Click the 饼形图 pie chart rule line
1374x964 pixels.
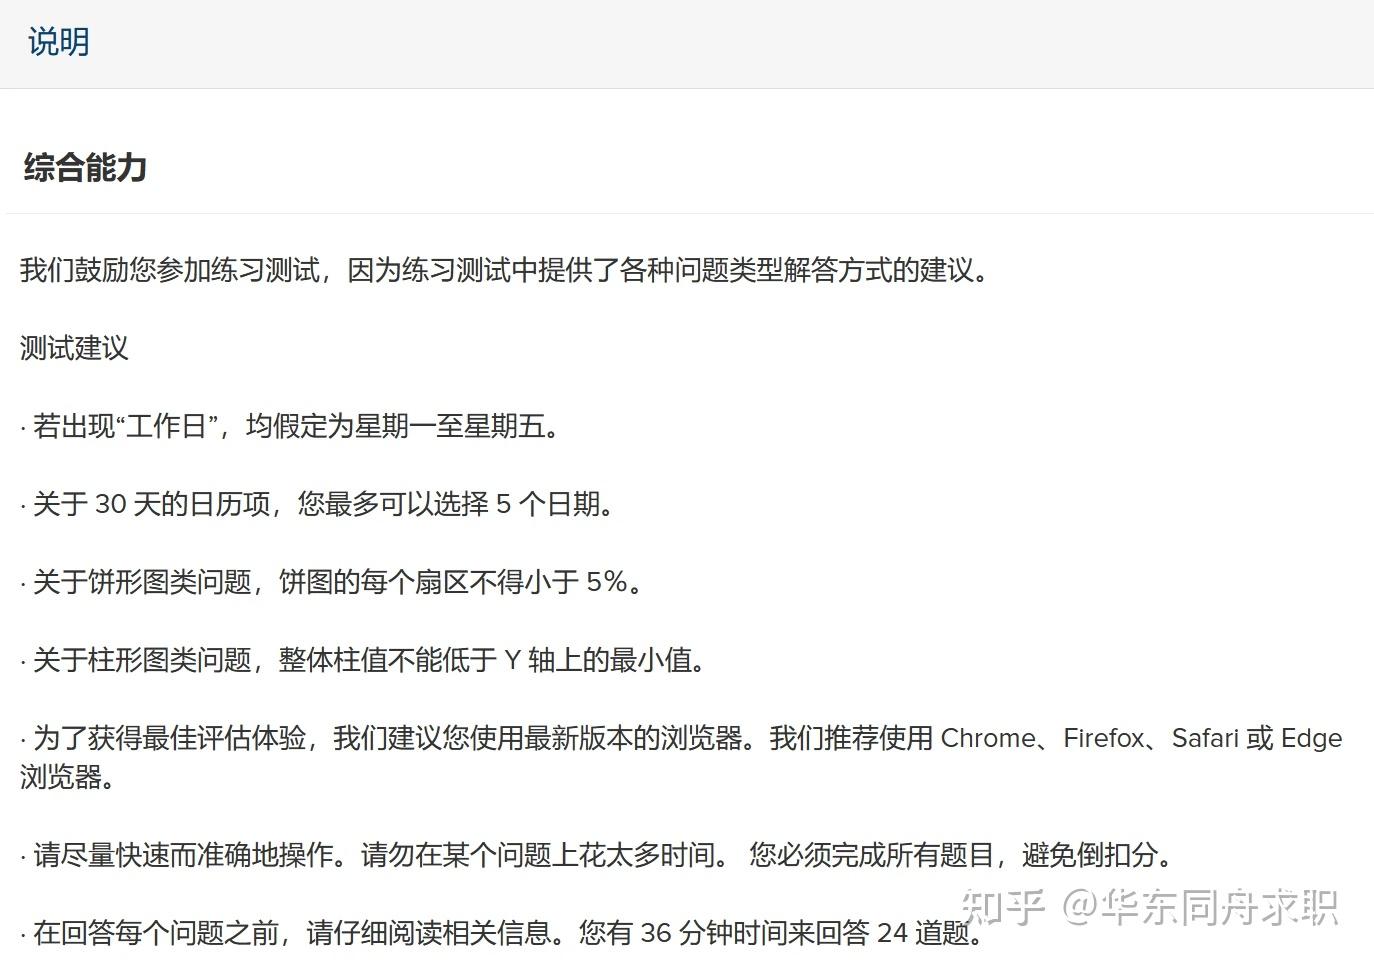330,582
